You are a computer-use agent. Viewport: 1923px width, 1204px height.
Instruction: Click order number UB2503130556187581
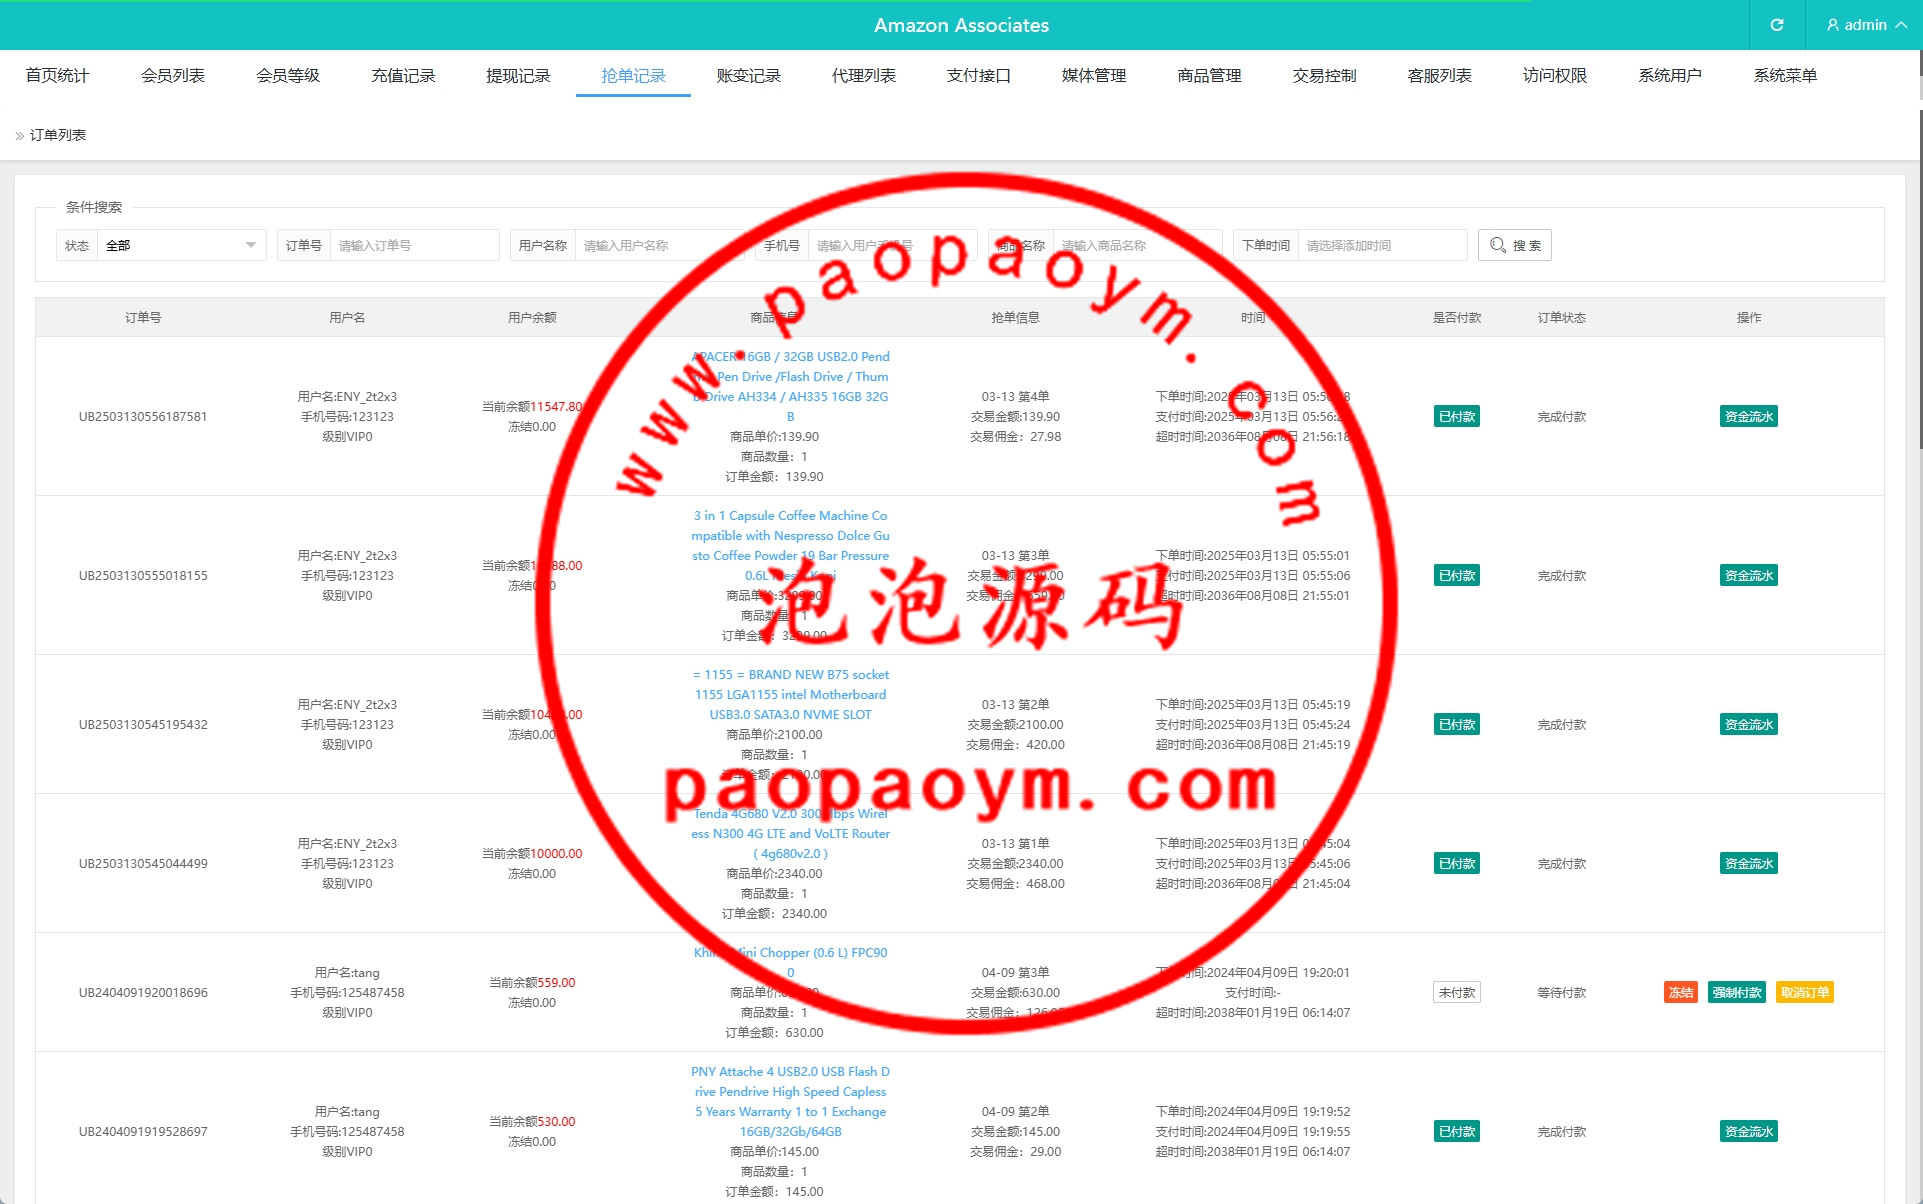pos(143,417)
